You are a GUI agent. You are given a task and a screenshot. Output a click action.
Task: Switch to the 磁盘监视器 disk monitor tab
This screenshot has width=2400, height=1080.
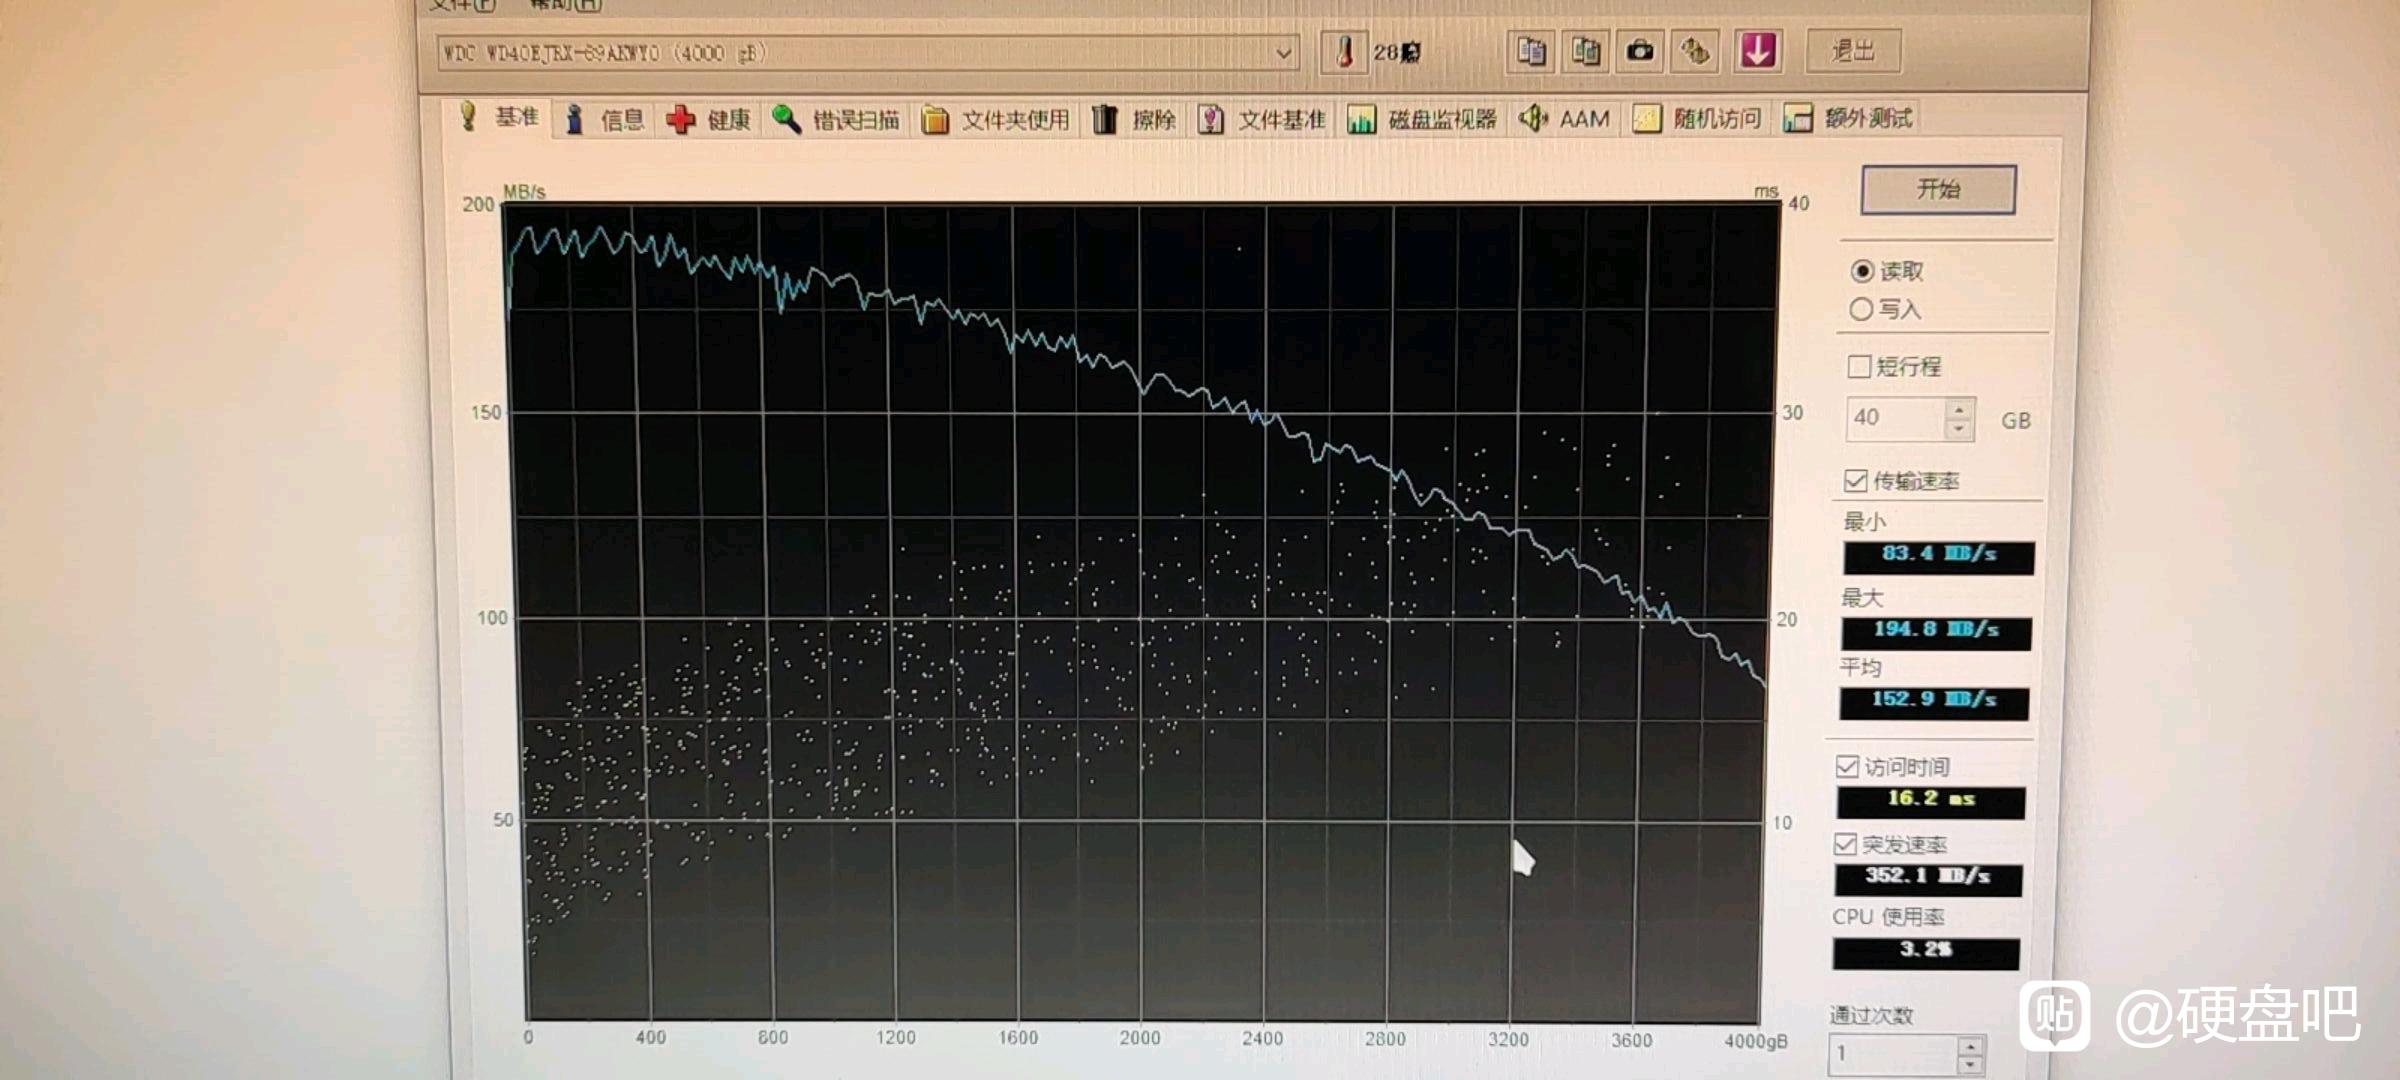[1423, 120]
